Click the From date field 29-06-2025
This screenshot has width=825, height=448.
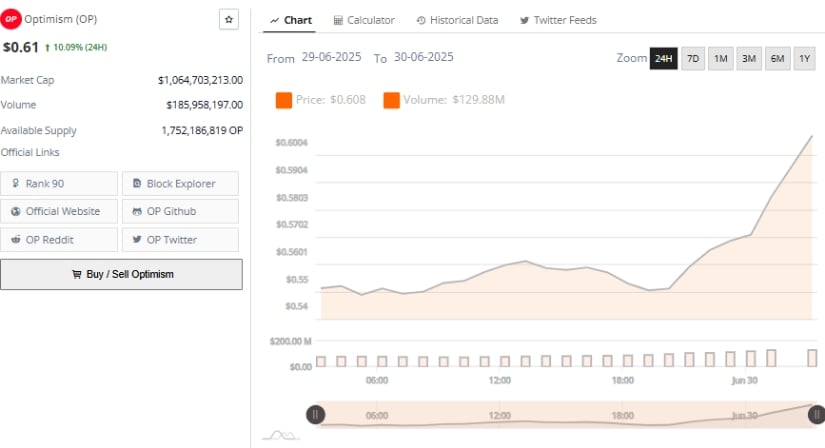331,57
